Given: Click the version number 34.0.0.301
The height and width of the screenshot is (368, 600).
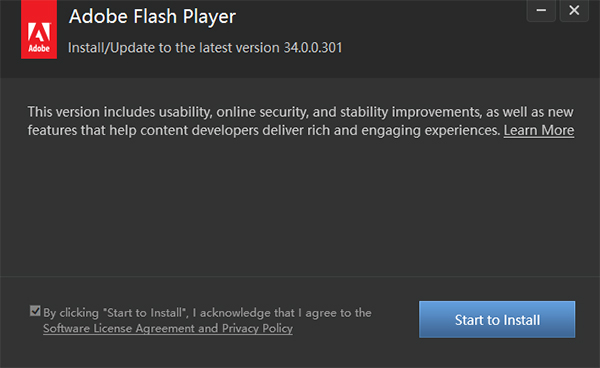Looking at the screenshot, I should click(x=313, y=48).
